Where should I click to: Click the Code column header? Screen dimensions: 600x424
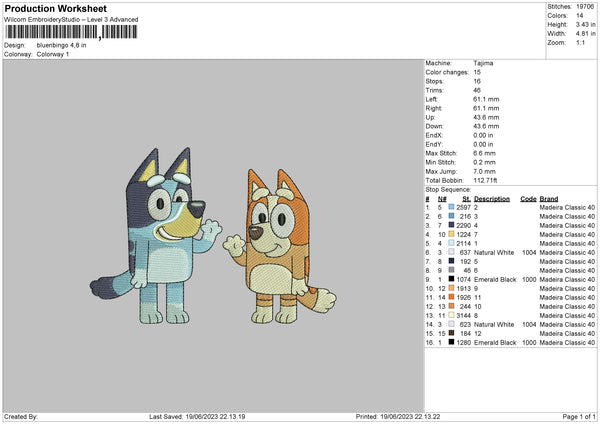(x=528, y=199)
